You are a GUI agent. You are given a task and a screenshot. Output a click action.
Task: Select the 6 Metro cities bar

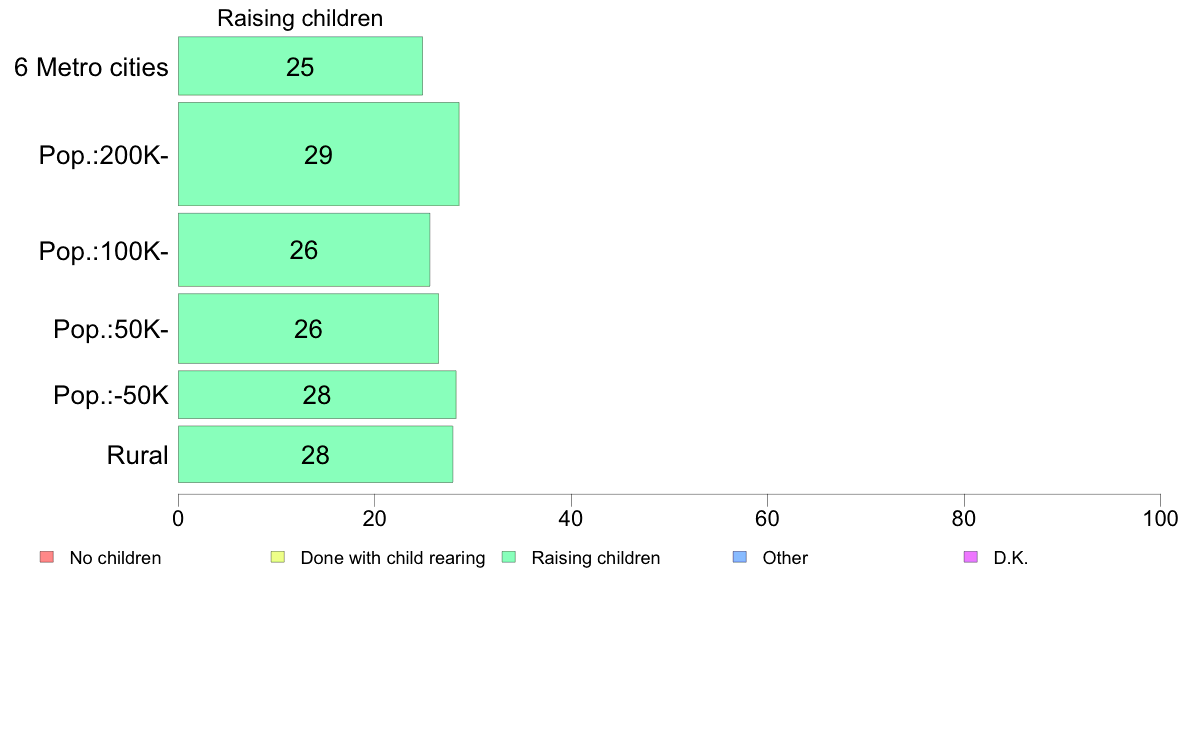pyautogui.click(x=300, y=66)
